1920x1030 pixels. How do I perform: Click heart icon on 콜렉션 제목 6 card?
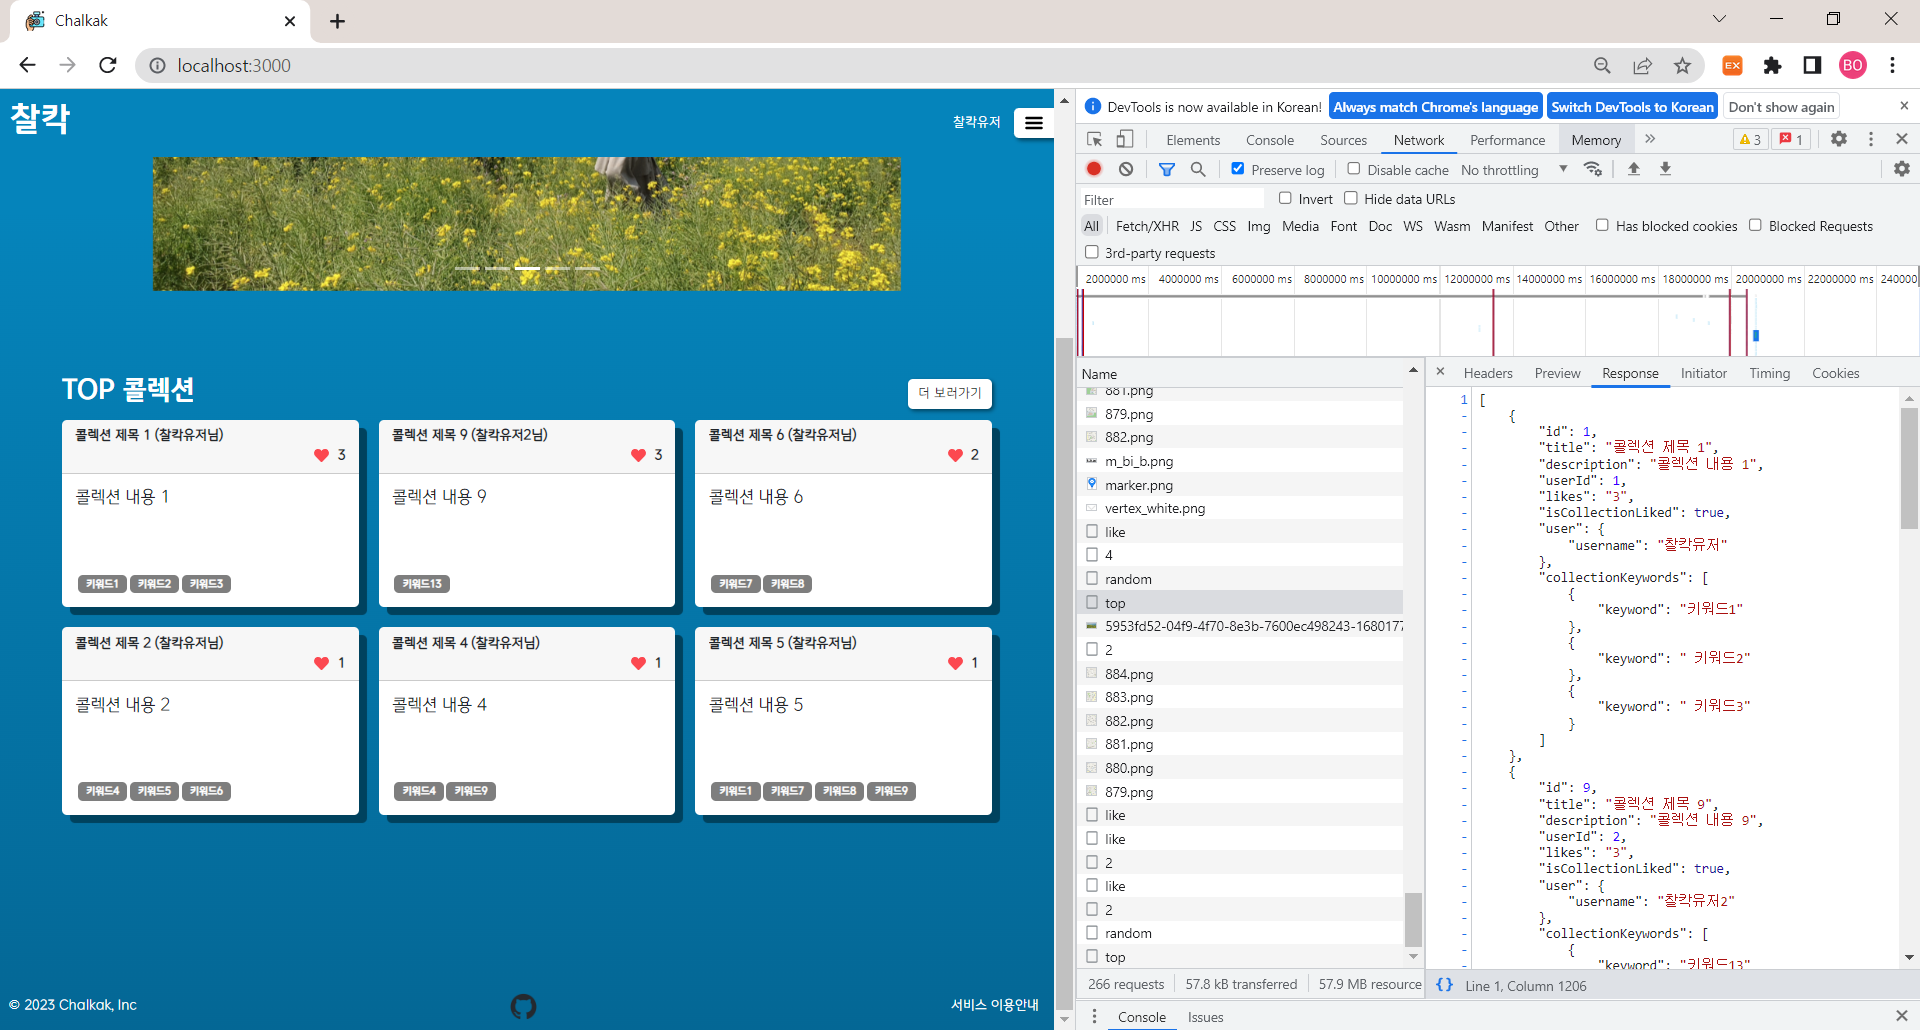(x=955, y=455)
